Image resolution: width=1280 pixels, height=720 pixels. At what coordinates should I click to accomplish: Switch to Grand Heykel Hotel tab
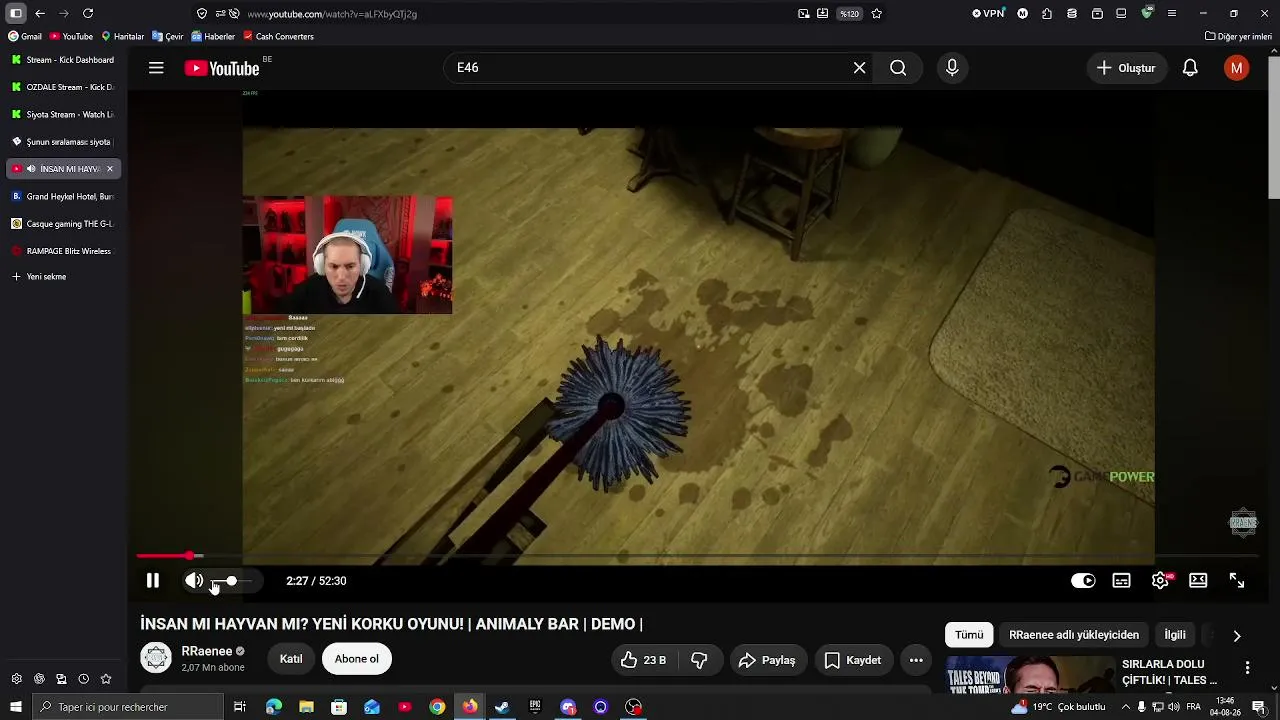tap(64, 196)
